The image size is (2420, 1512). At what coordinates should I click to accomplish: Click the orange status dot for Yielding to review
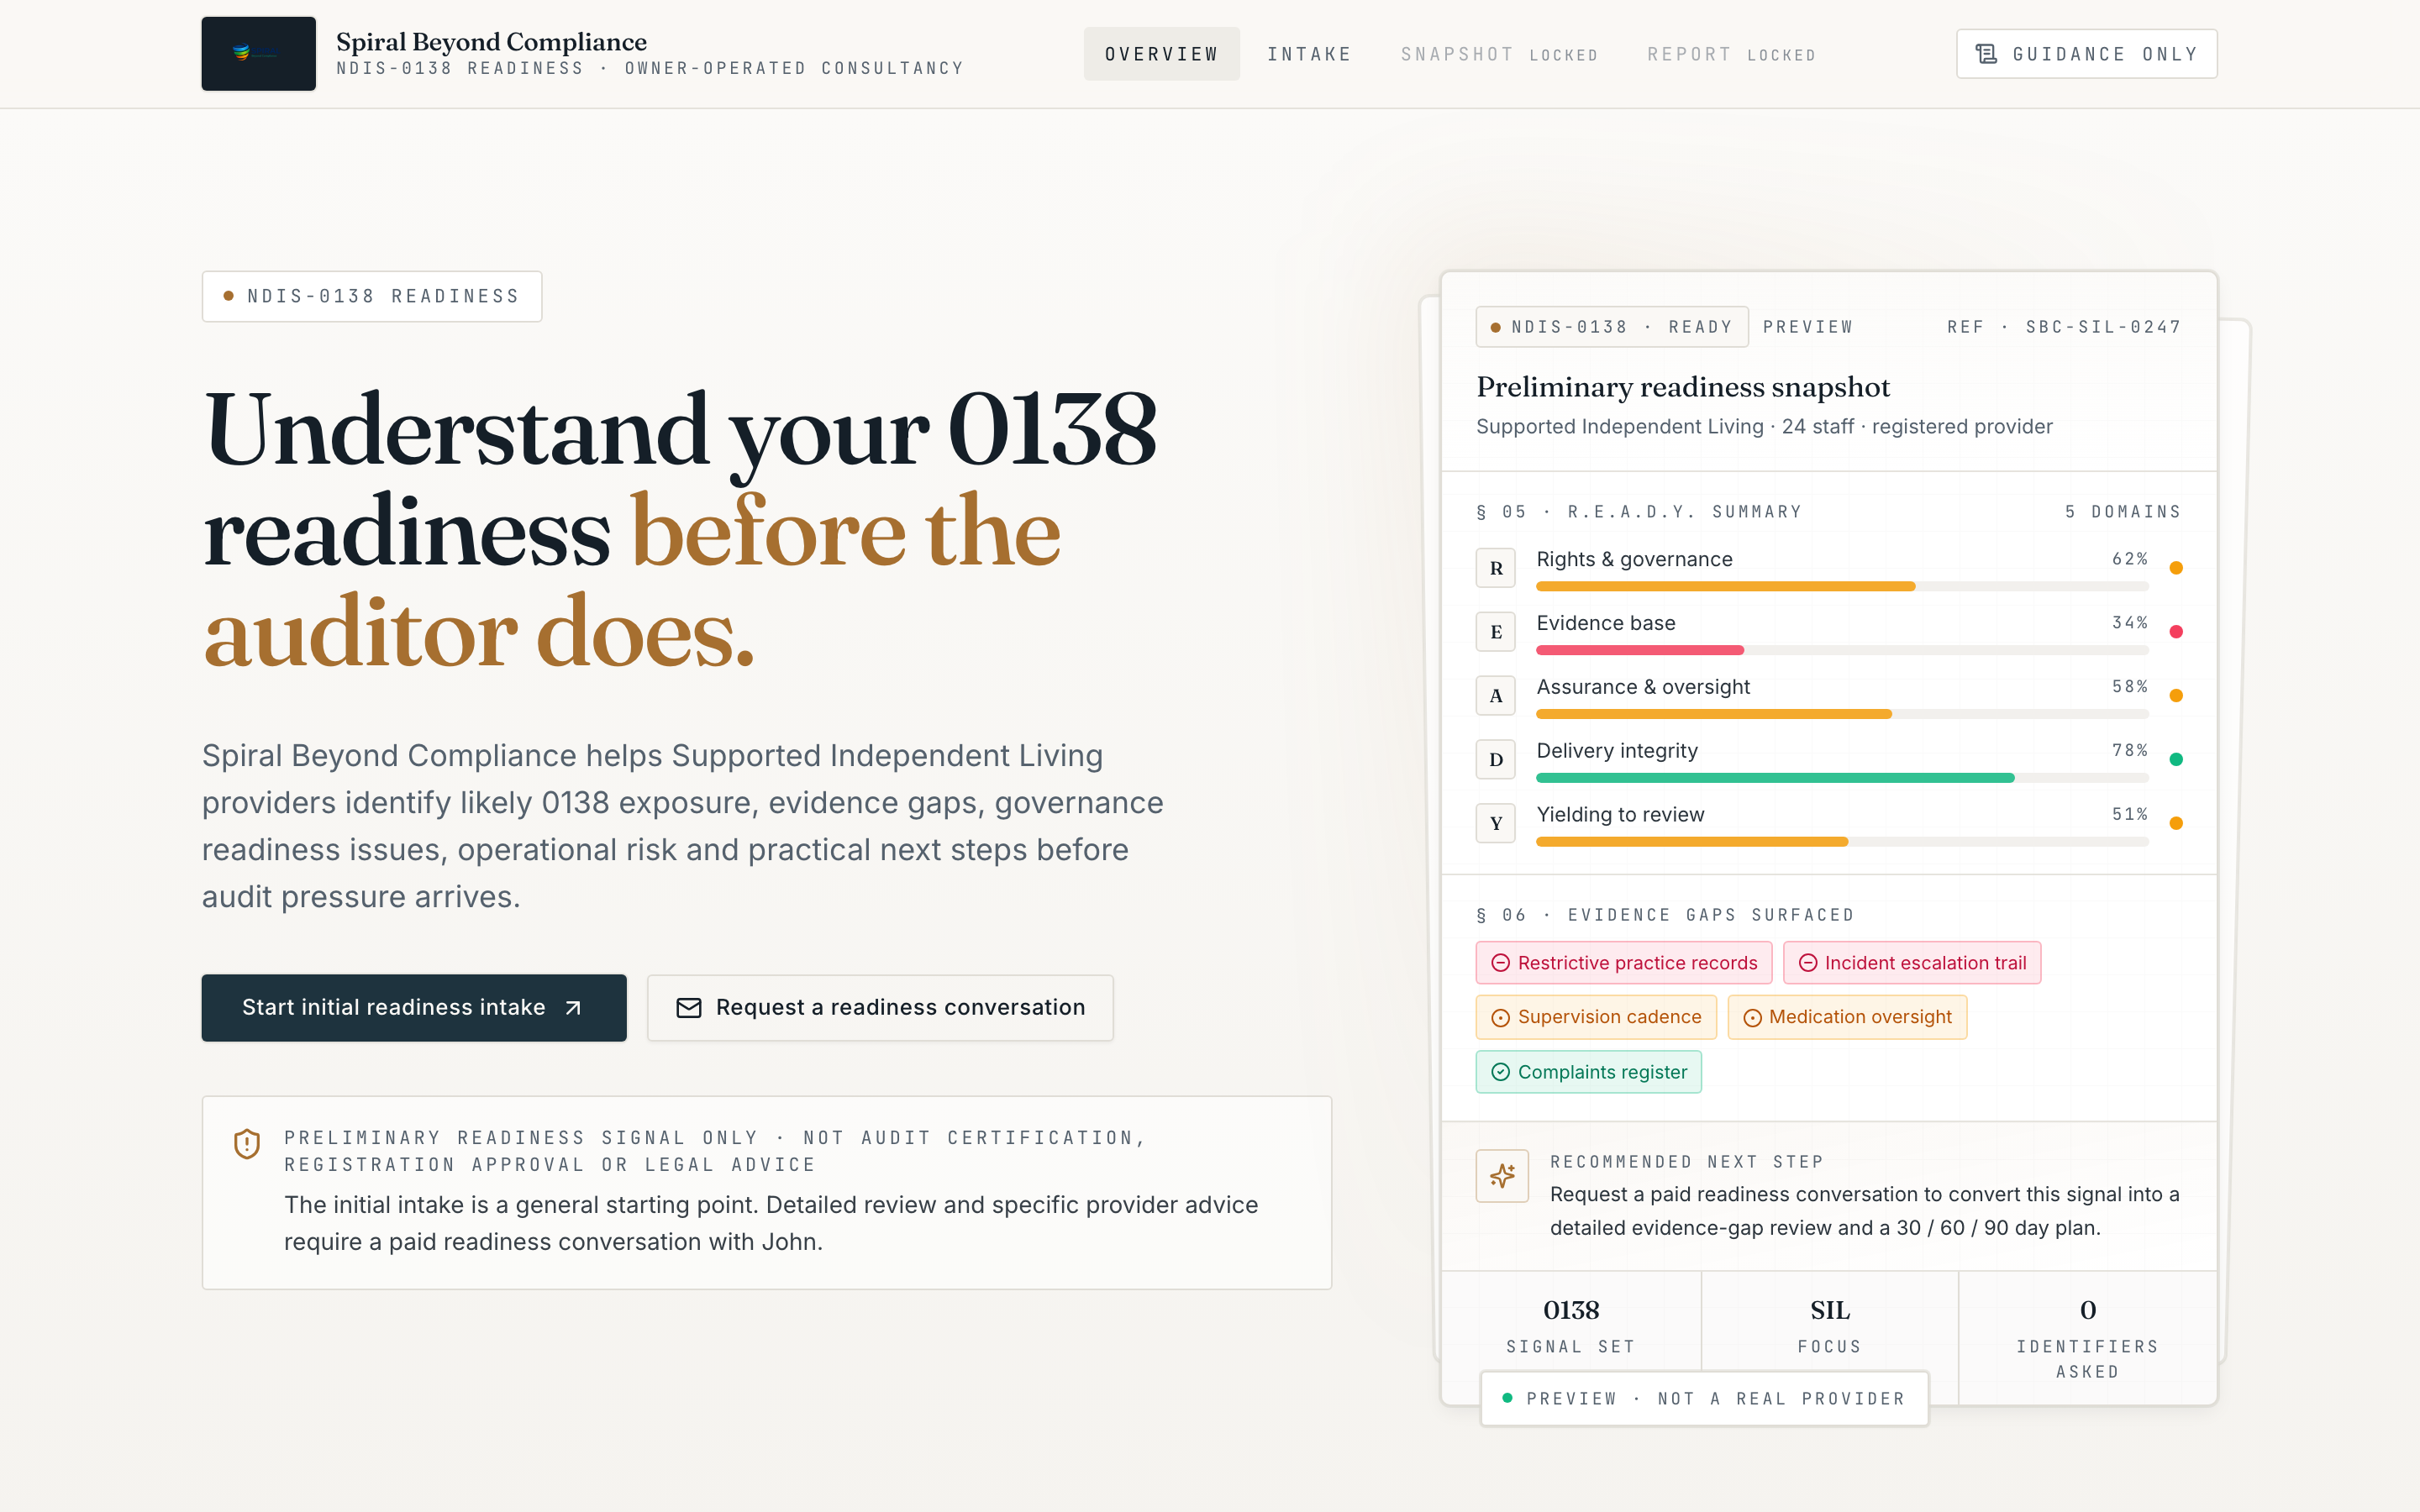pyautogui.click(x=2176, y=823)
